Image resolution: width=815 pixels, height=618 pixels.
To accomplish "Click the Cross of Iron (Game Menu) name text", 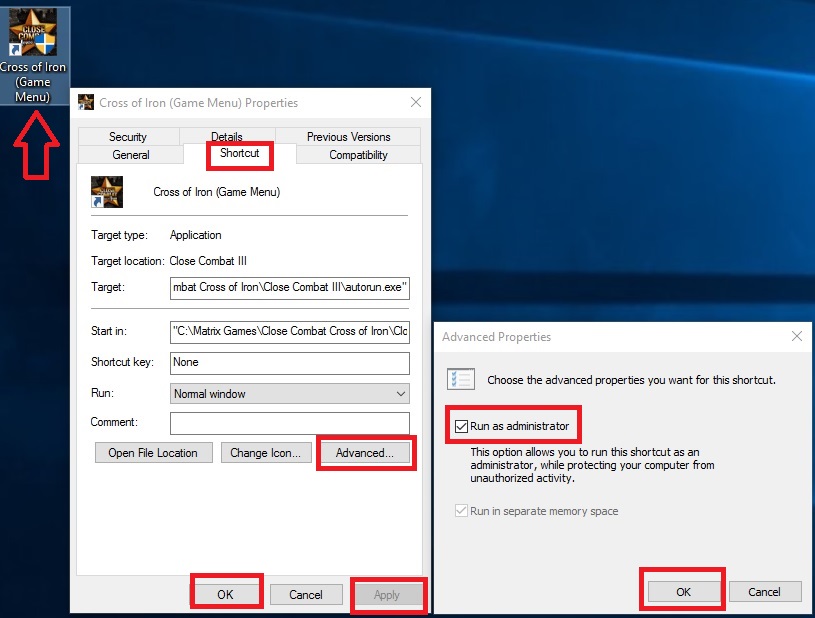I will tap(217, 192).
